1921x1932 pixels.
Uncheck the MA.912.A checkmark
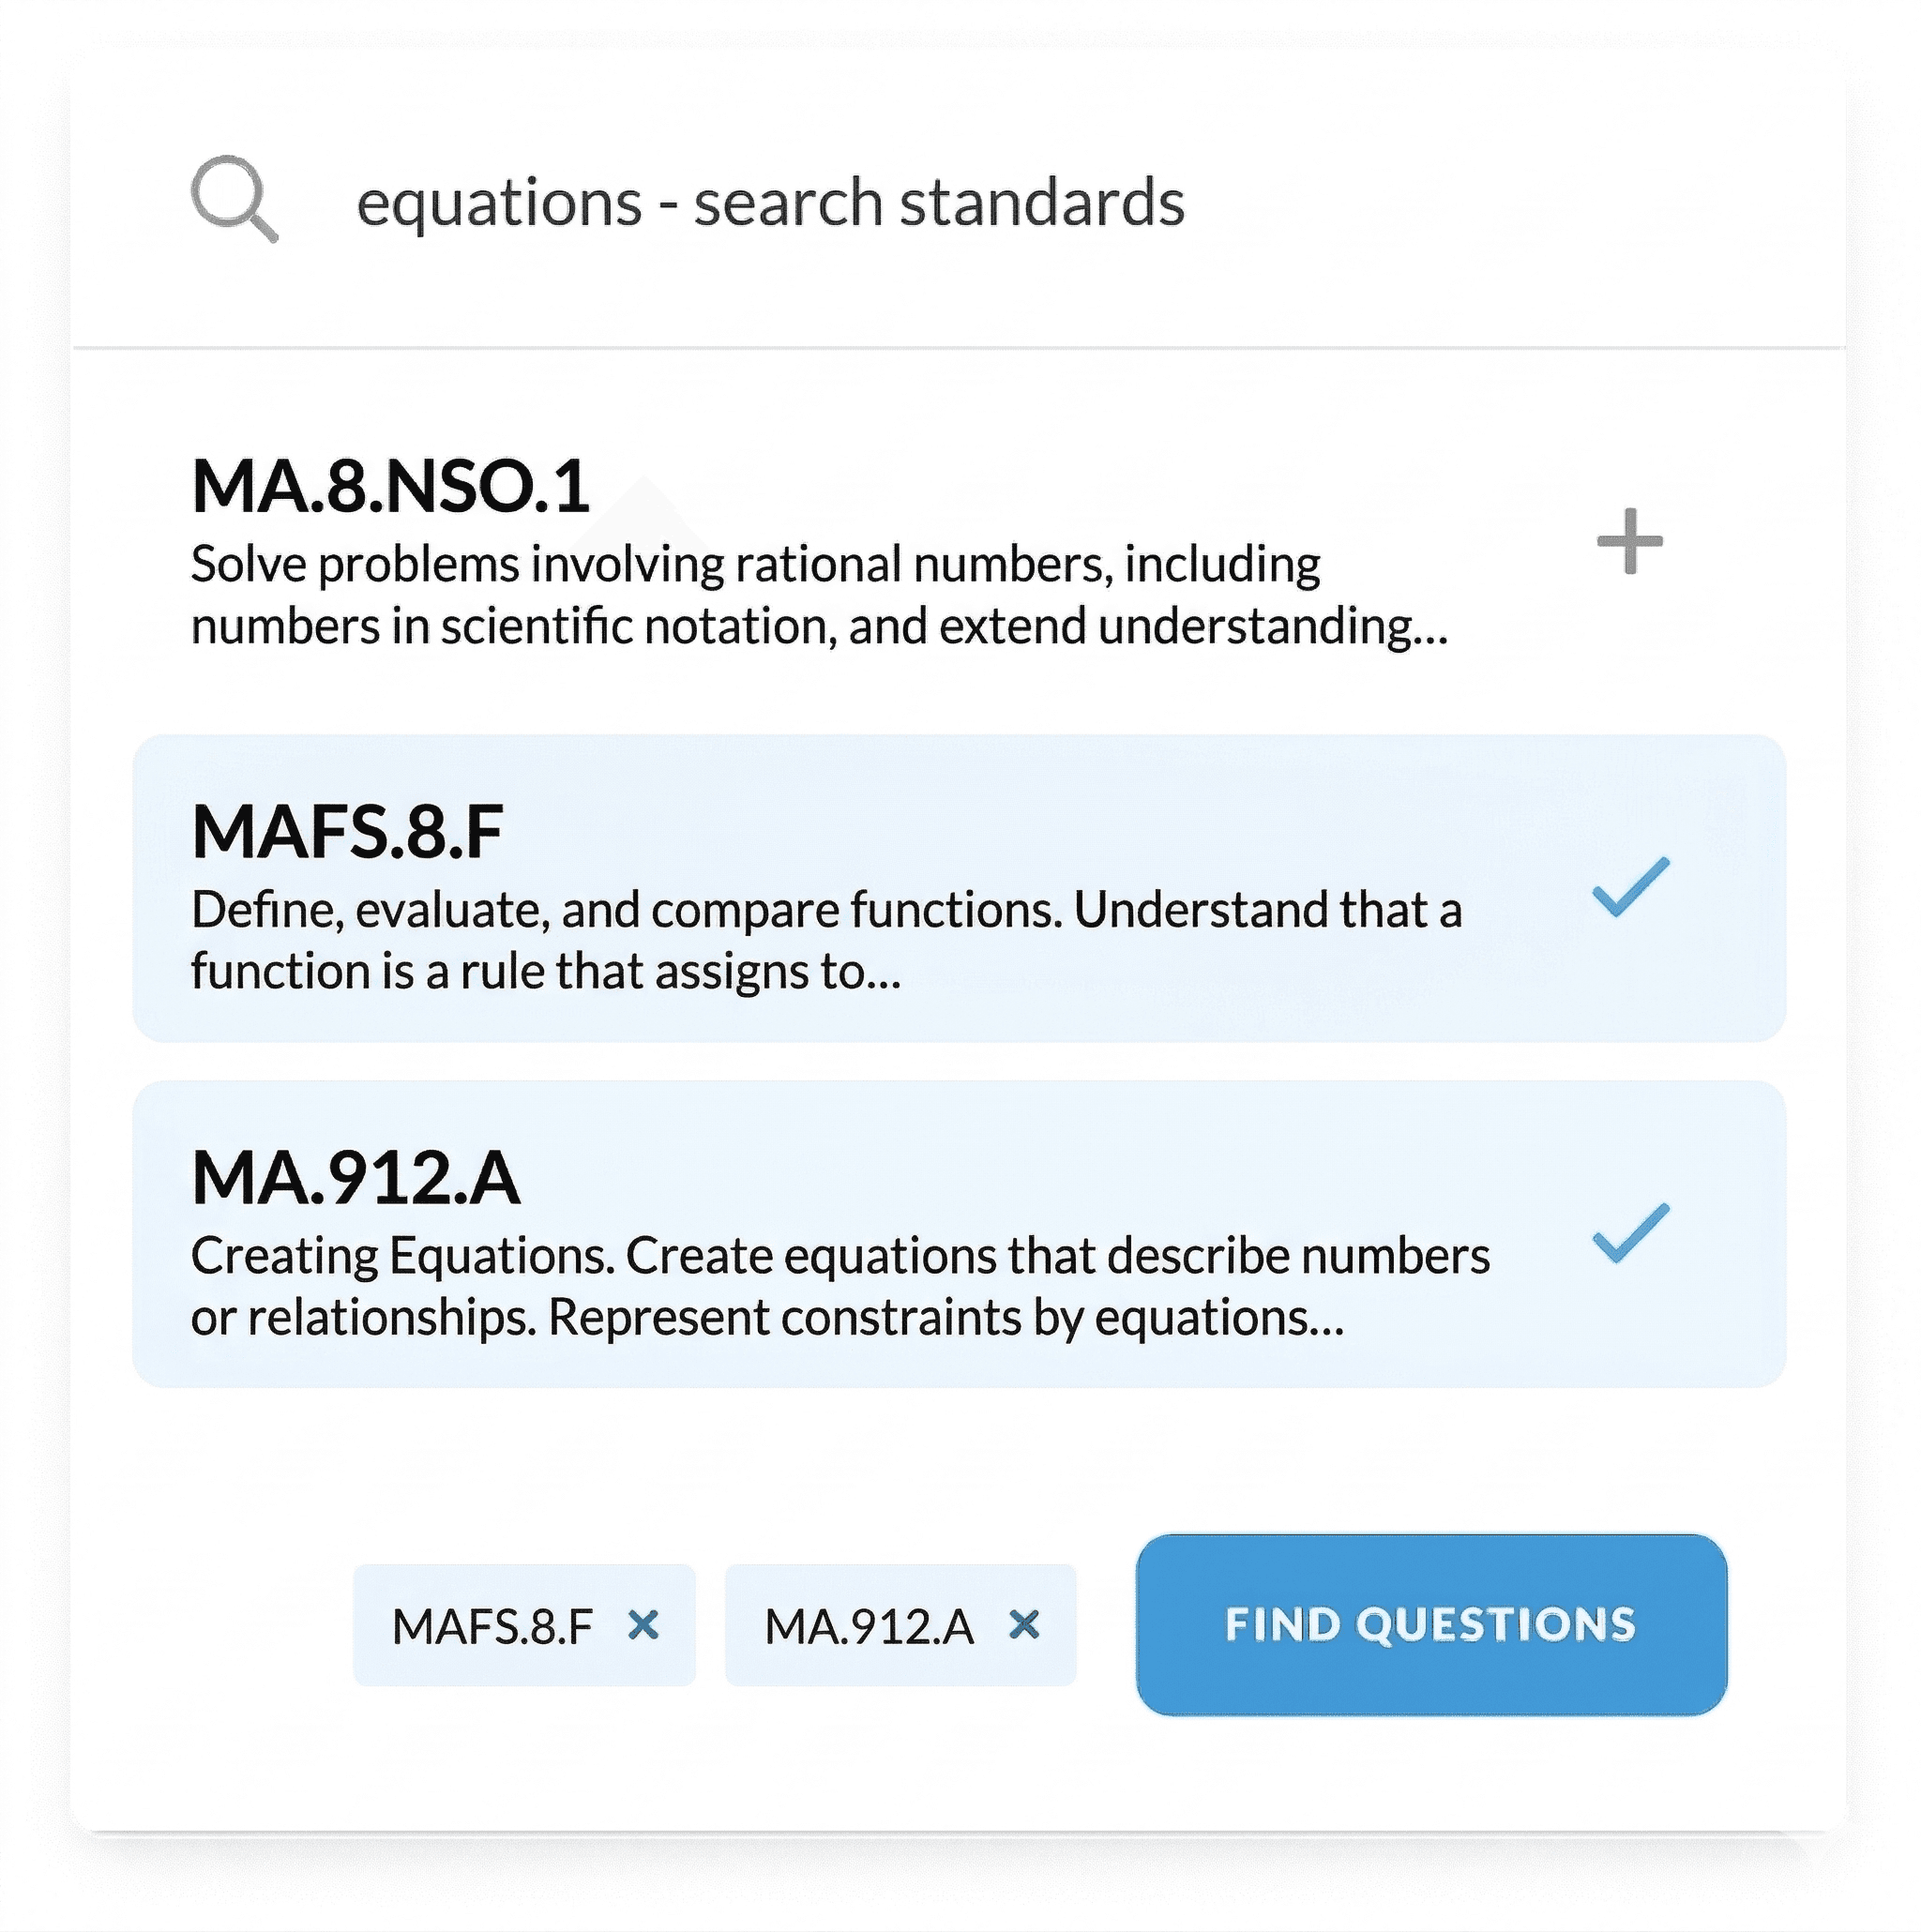tap(1630, 1232)
